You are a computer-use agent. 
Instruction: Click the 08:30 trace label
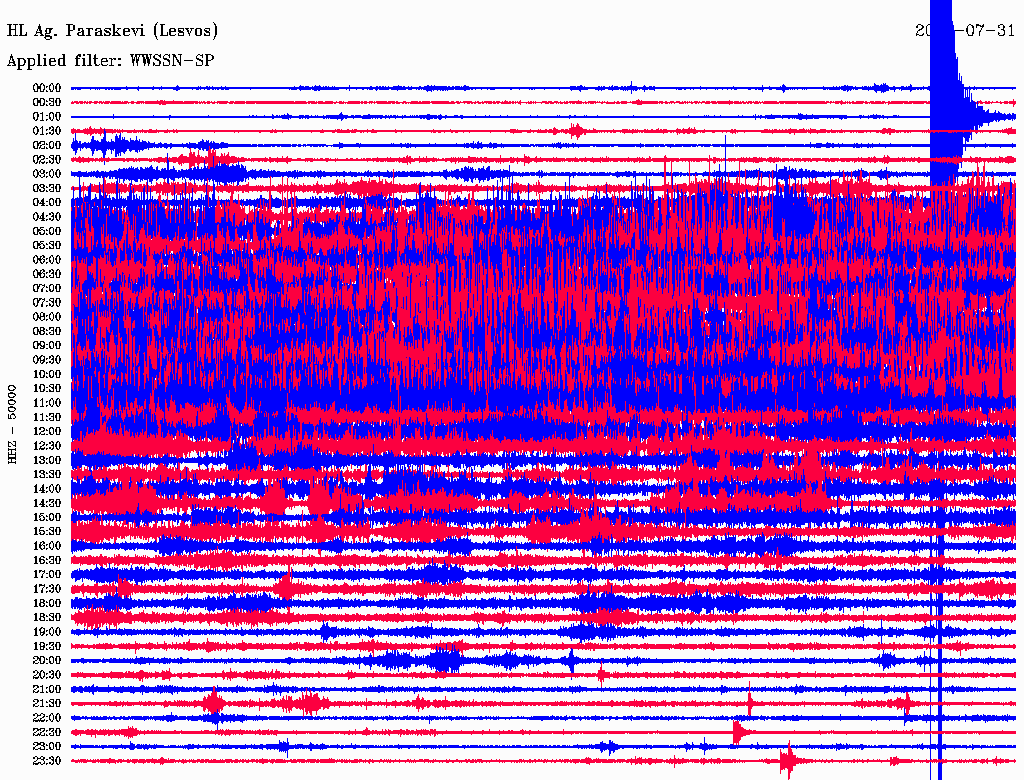[x=47, y=331]
